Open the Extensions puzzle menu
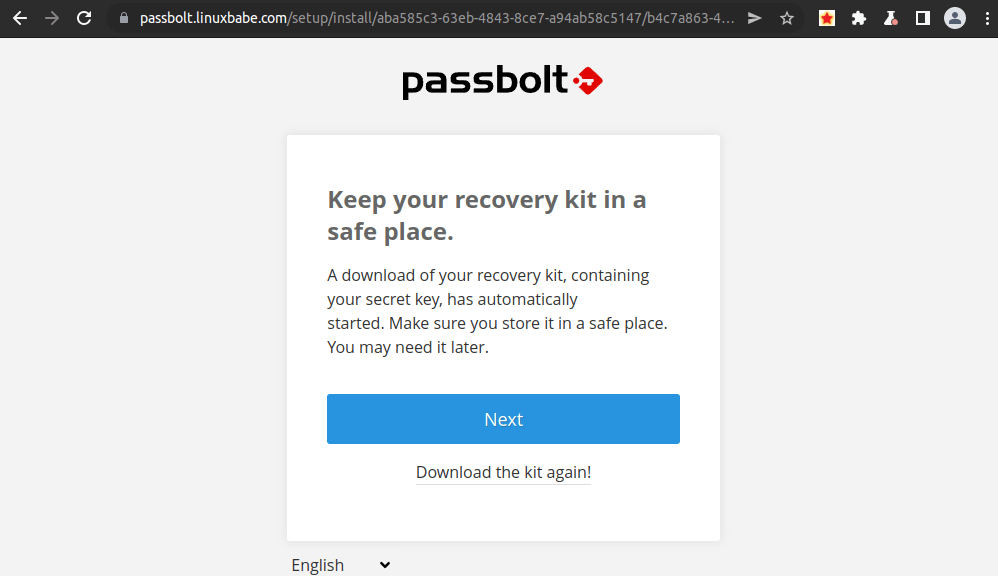The width and height of the screenshot is (998, 576). [x=859, y=18]
